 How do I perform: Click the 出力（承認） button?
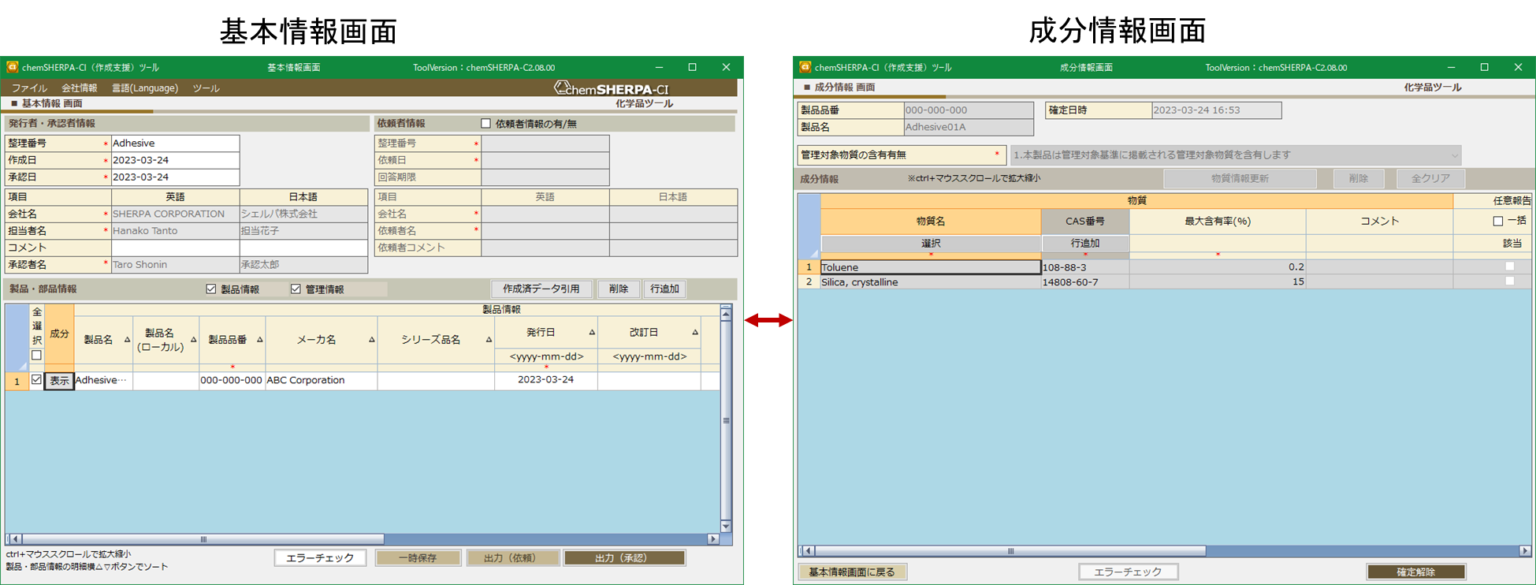[x=624, y=558]
